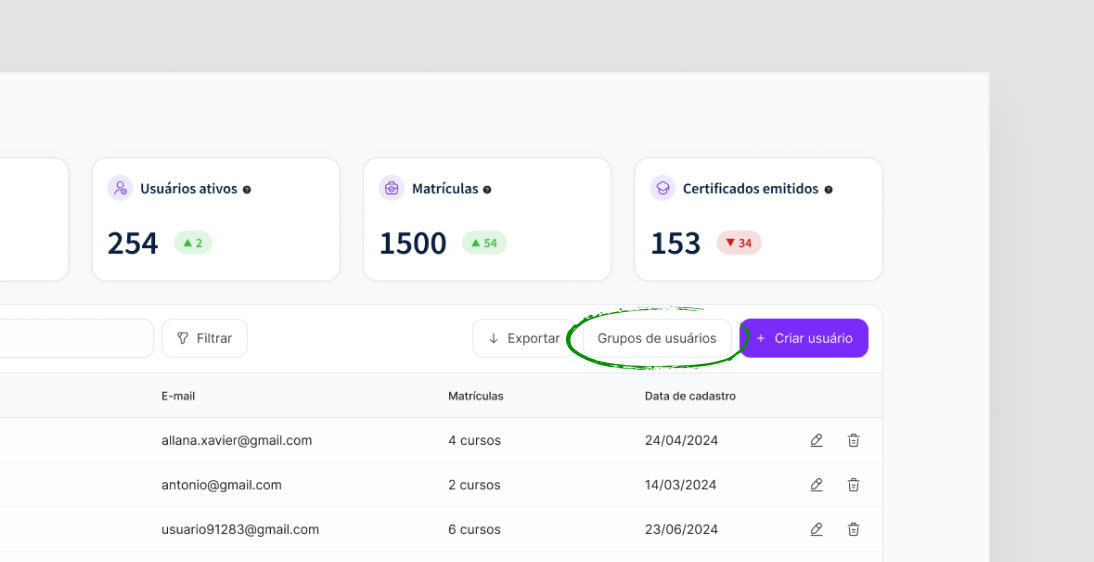This screenshot has height=562, width=1094.
Task: Click date 14/03/2024
Action: coord(682,485)
